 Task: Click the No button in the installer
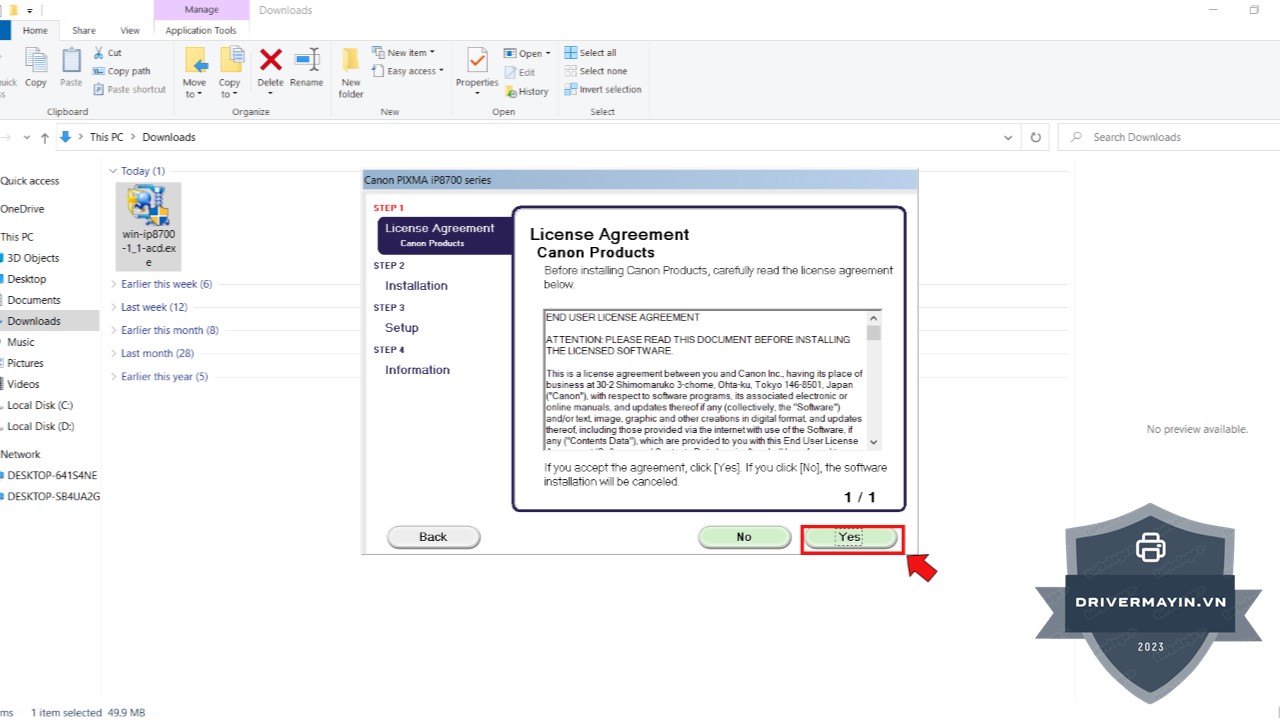[x=744, y=537]
